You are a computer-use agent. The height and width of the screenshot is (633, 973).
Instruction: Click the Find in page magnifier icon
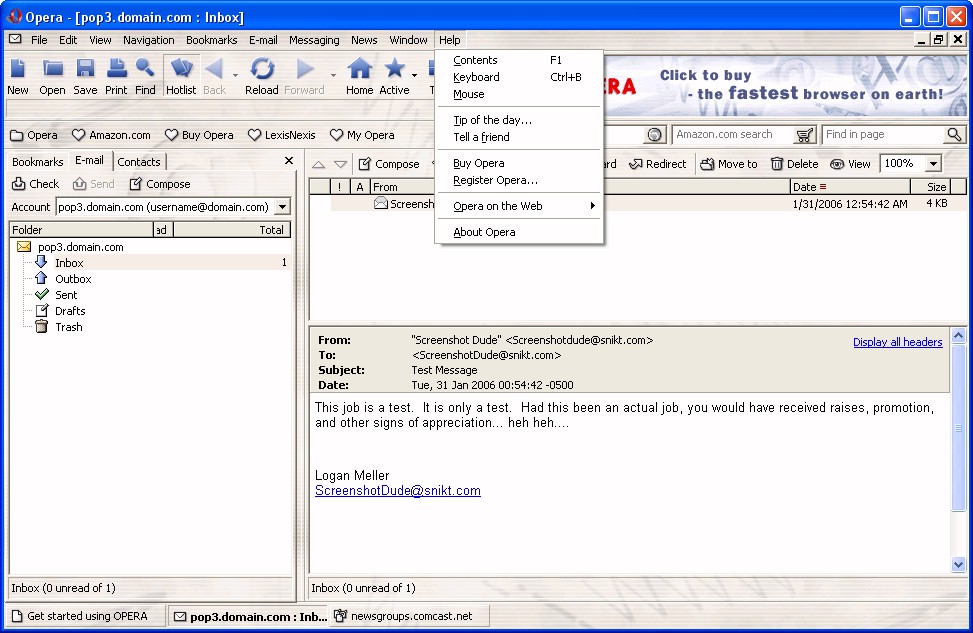click(x=954, y=135)
